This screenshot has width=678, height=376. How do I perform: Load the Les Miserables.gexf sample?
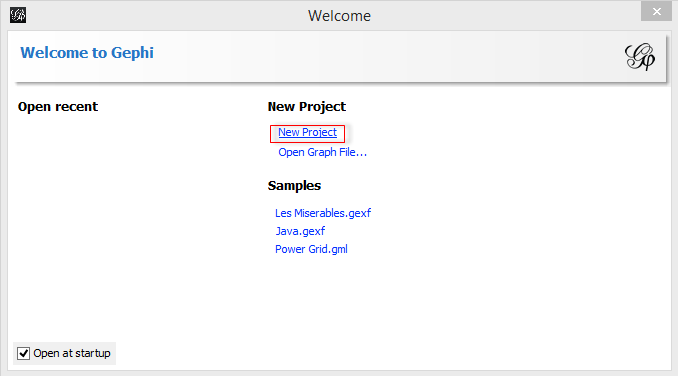[x=323, y=213]
